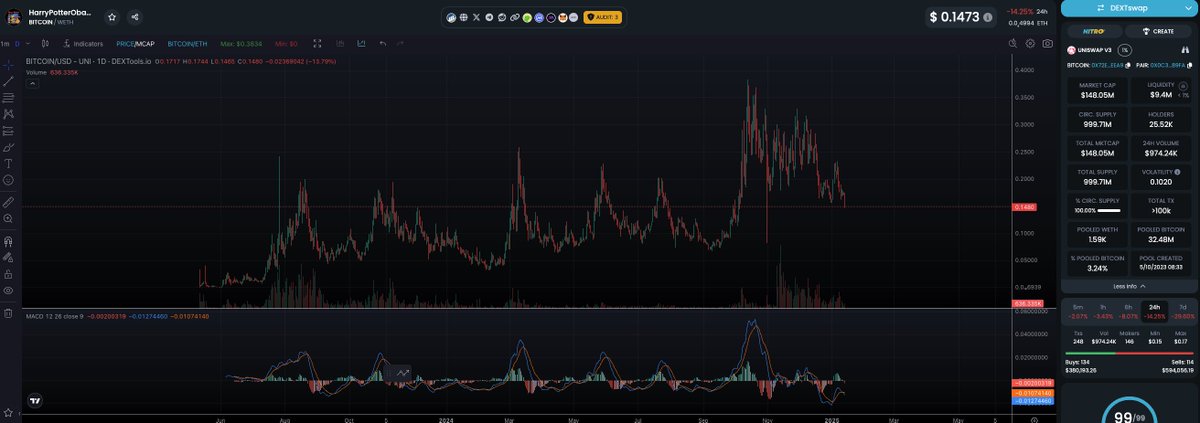Click the CREATE button
The width and height of the screenshot is (1200, 423).
(1160, 31)
